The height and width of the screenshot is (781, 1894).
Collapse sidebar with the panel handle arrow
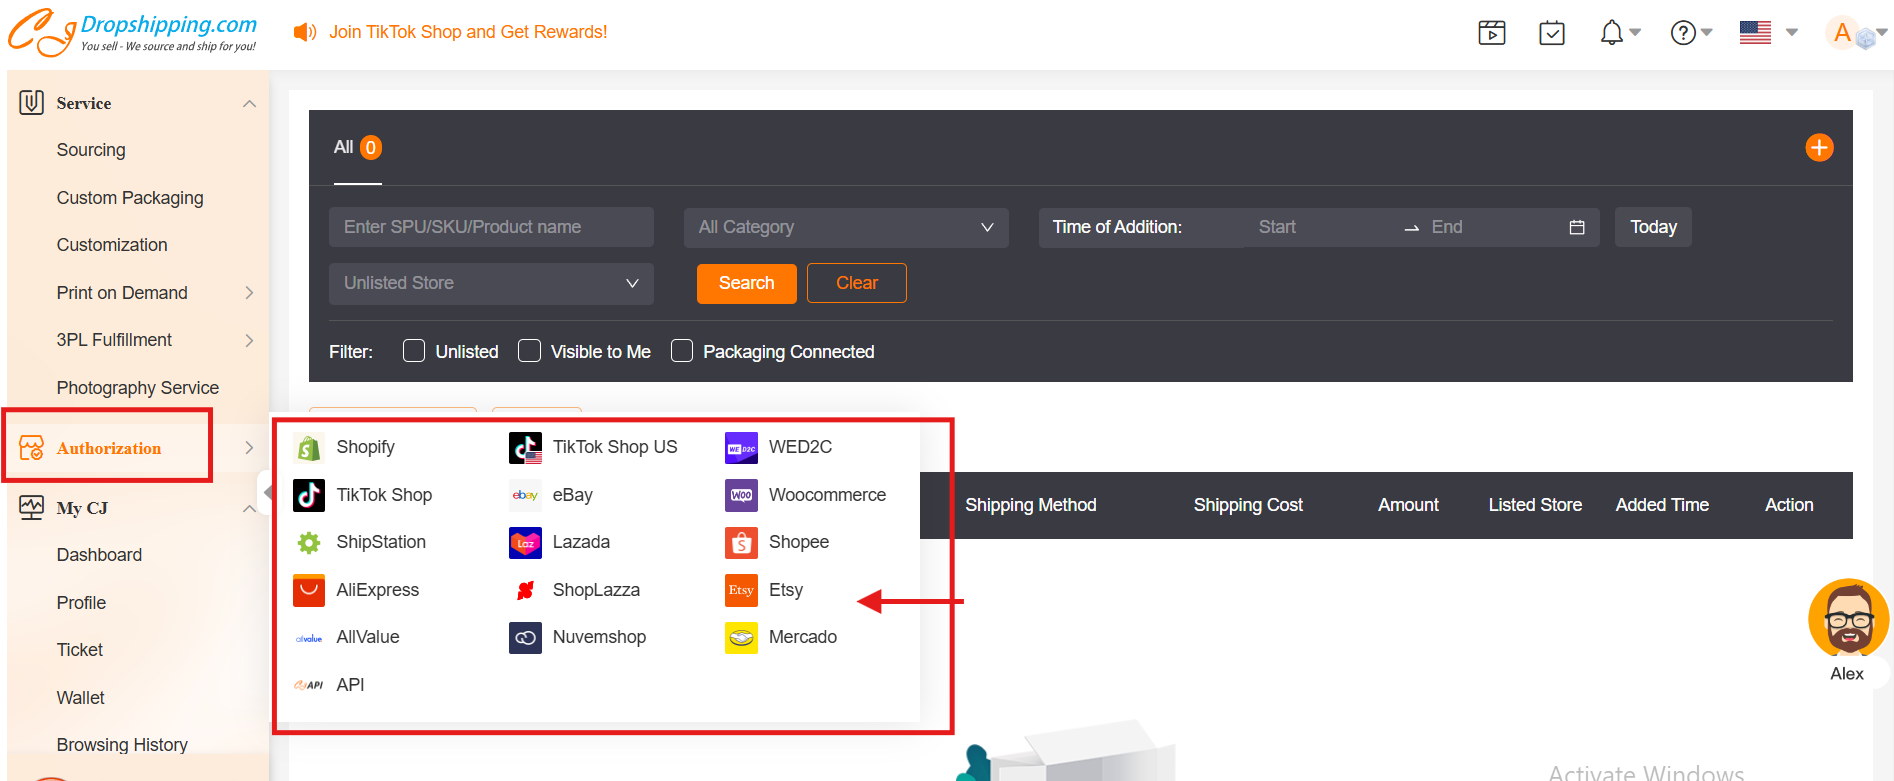point(267,492)
